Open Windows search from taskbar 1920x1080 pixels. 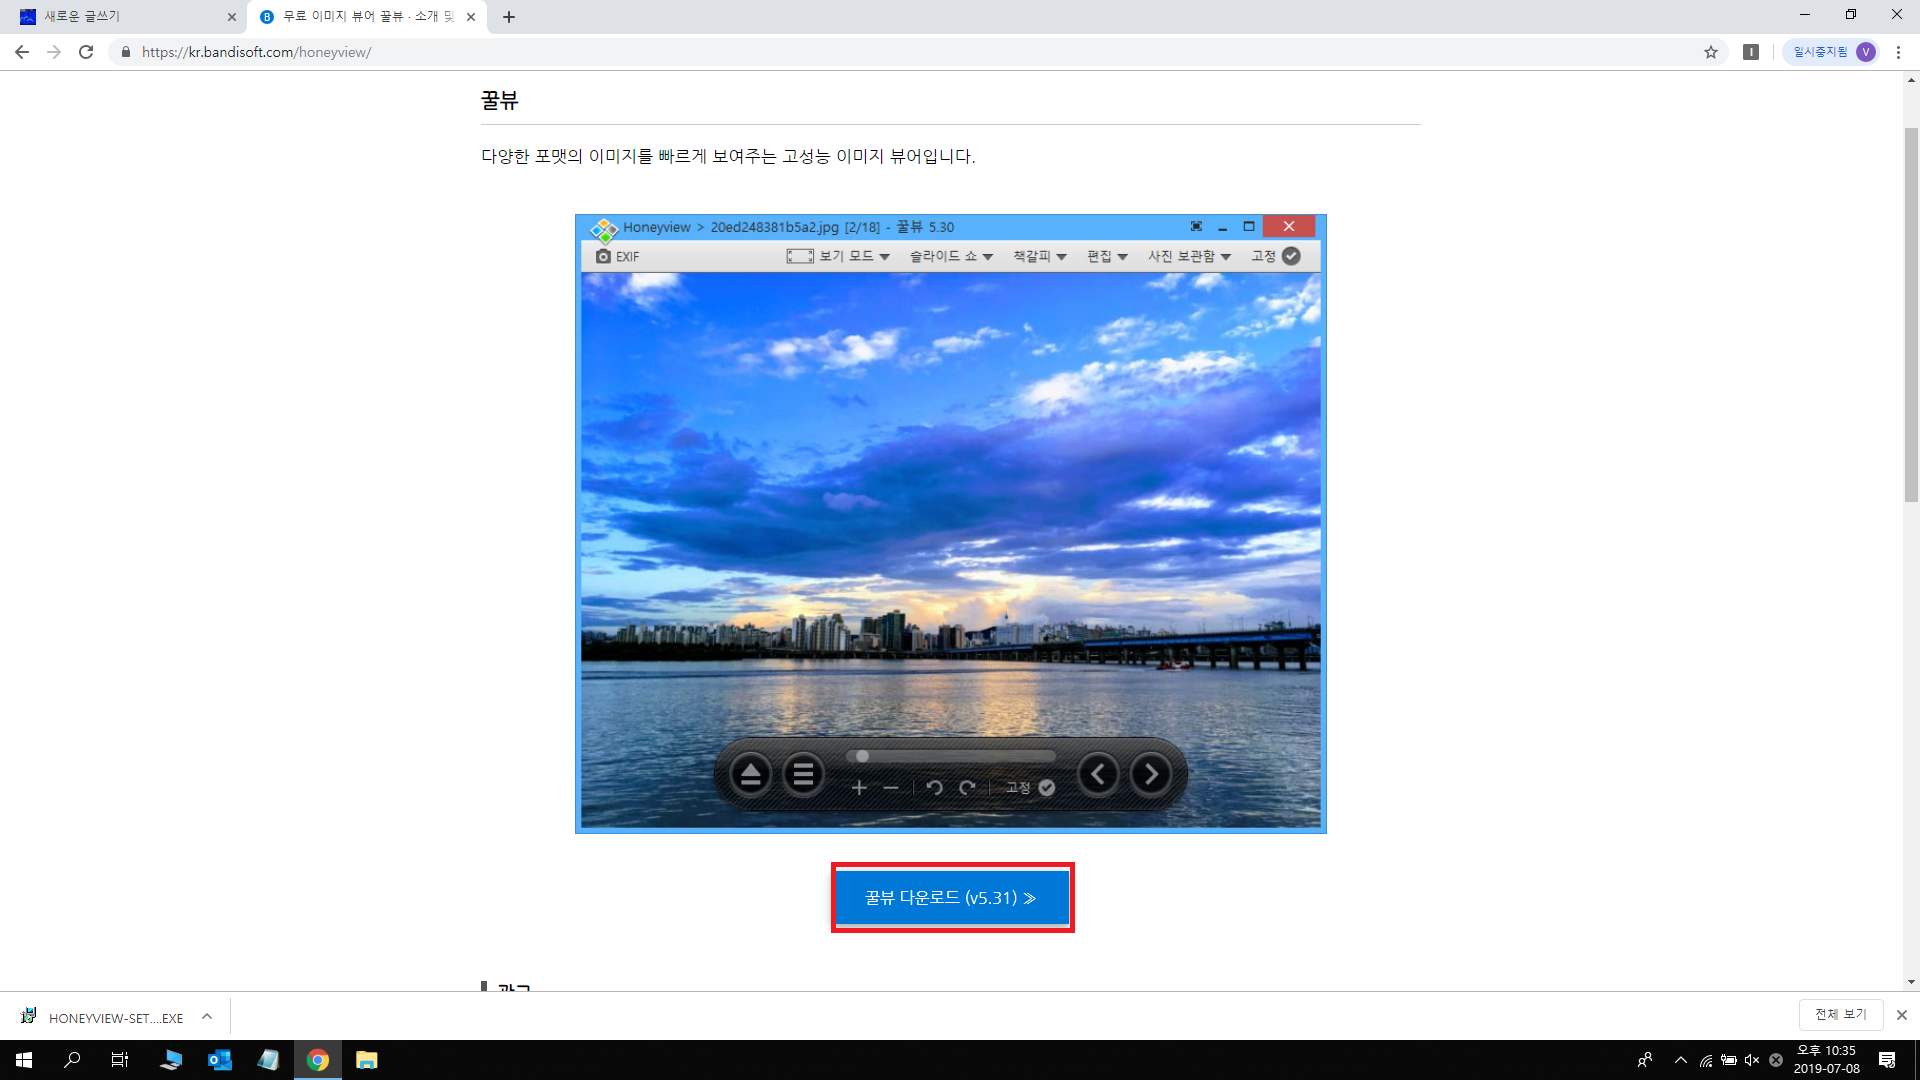pyautogui.click(x=72, y=1060)
